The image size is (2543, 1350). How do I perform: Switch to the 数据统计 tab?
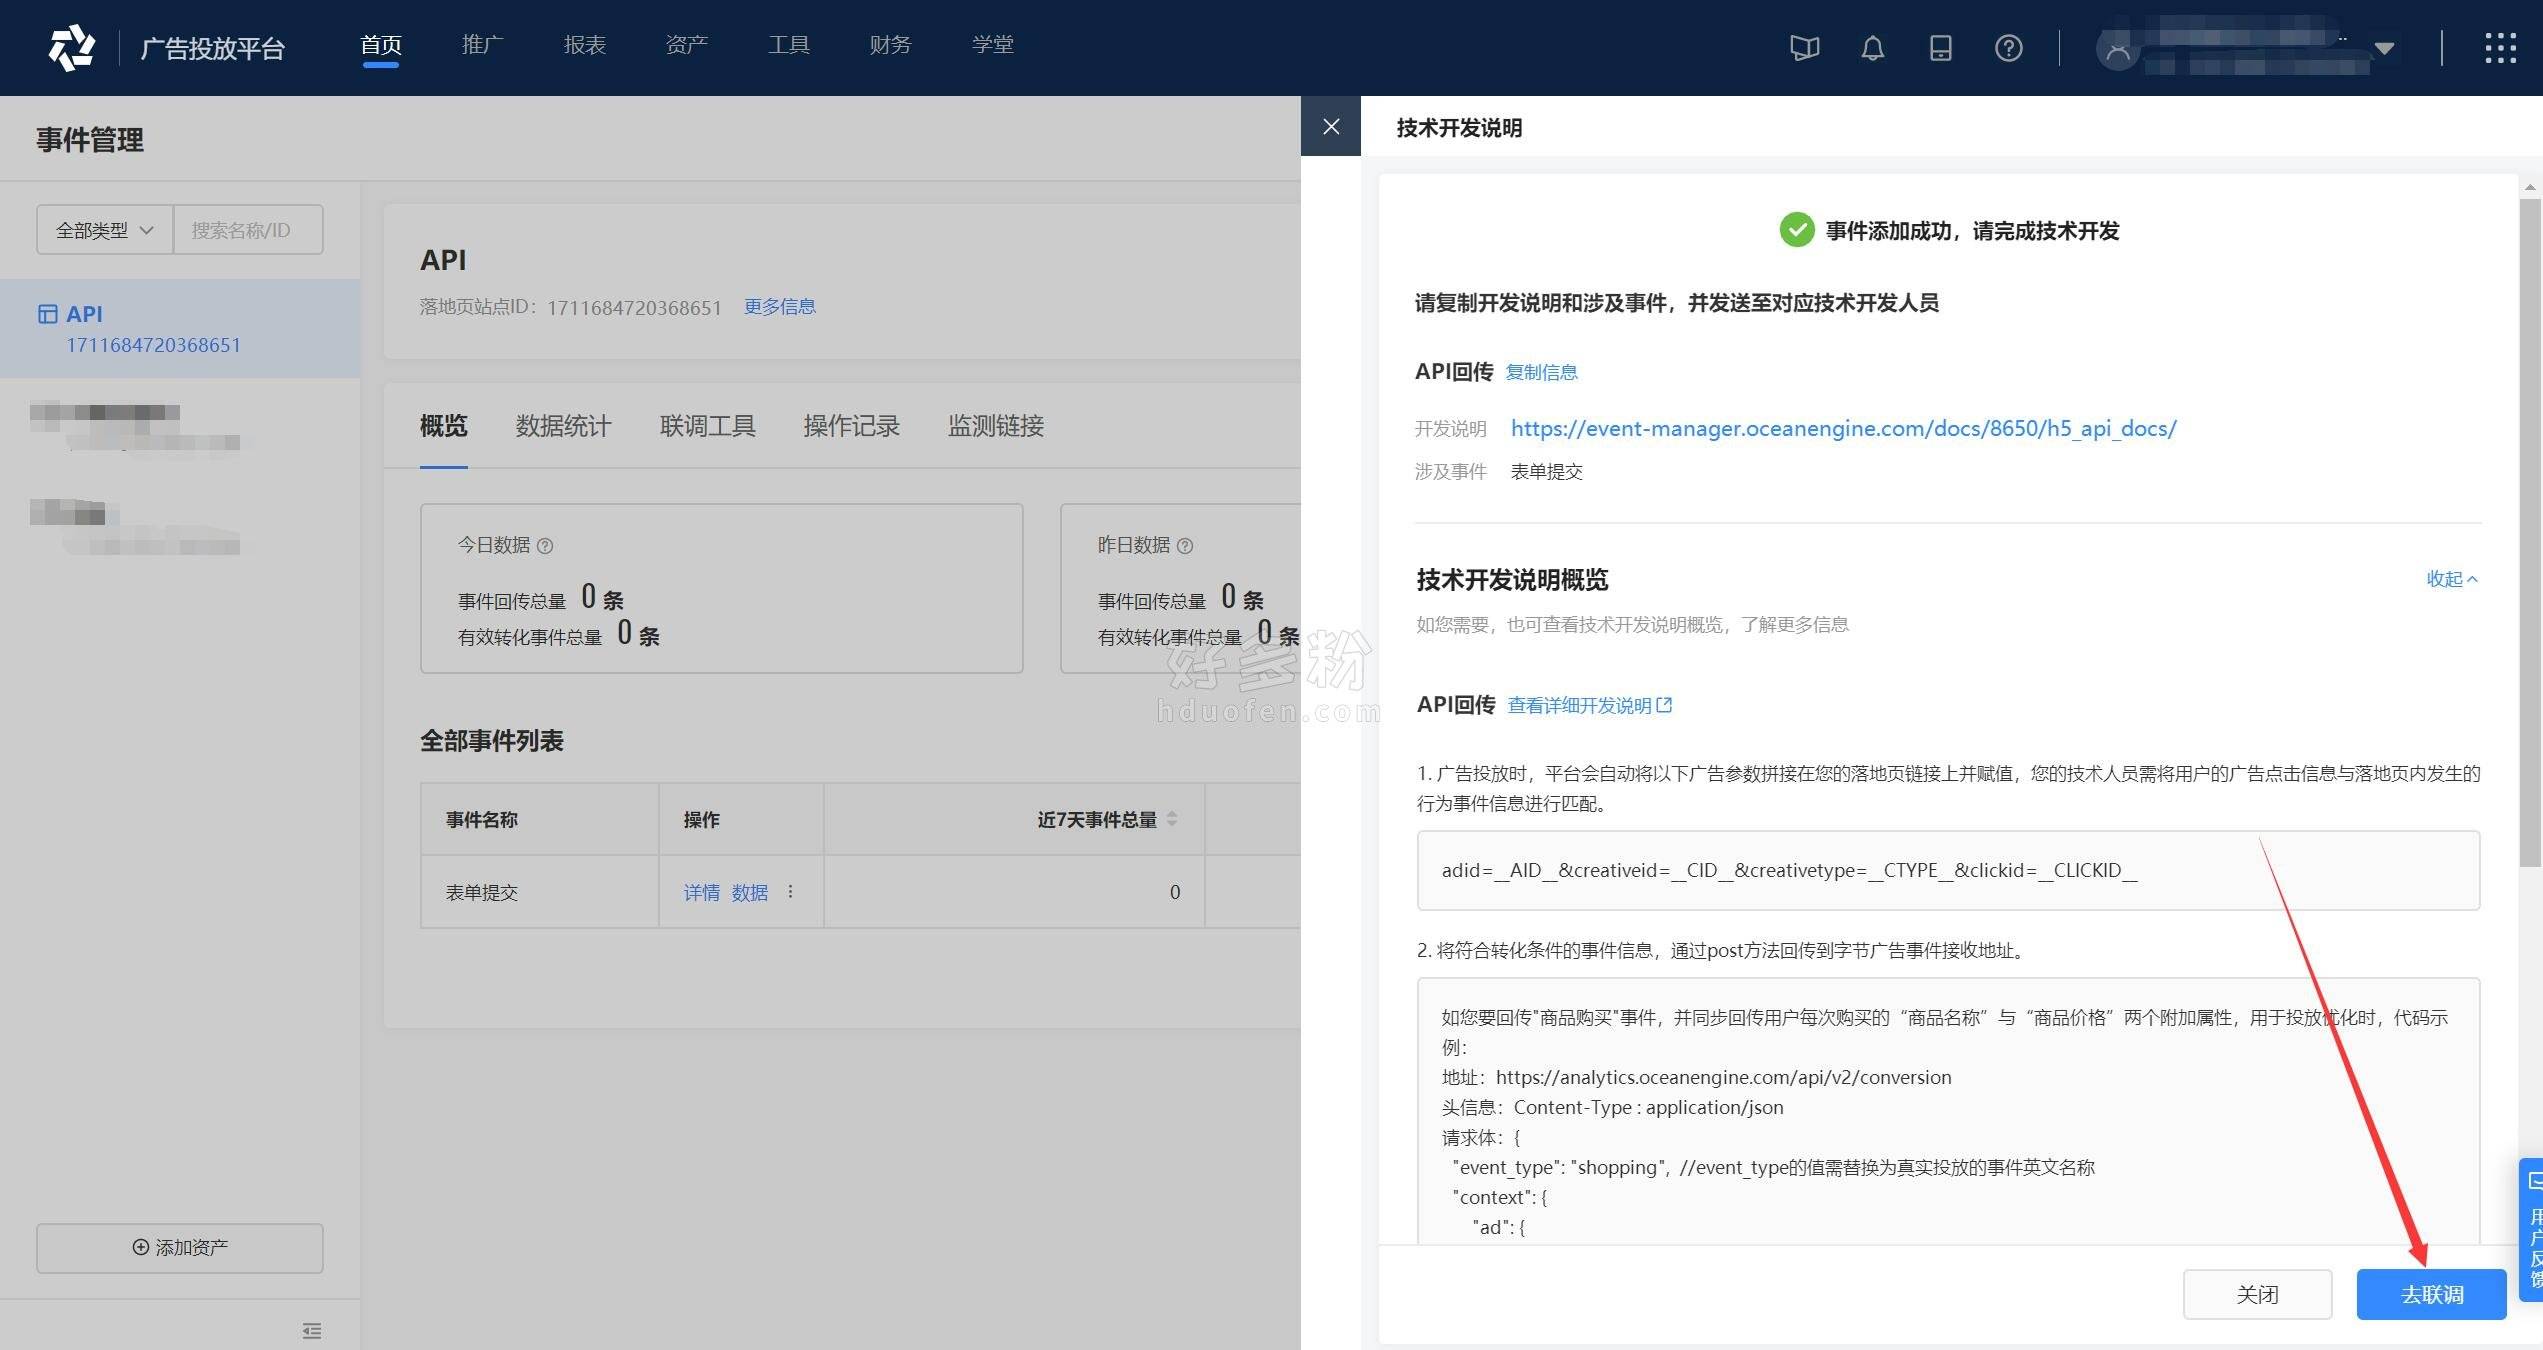click(563, 426)
